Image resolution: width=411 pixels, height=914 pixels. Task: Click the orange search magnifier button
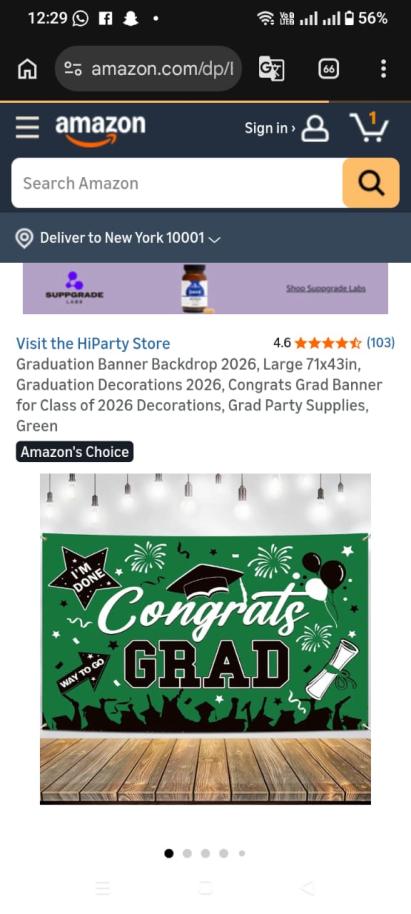click(371, 183)
